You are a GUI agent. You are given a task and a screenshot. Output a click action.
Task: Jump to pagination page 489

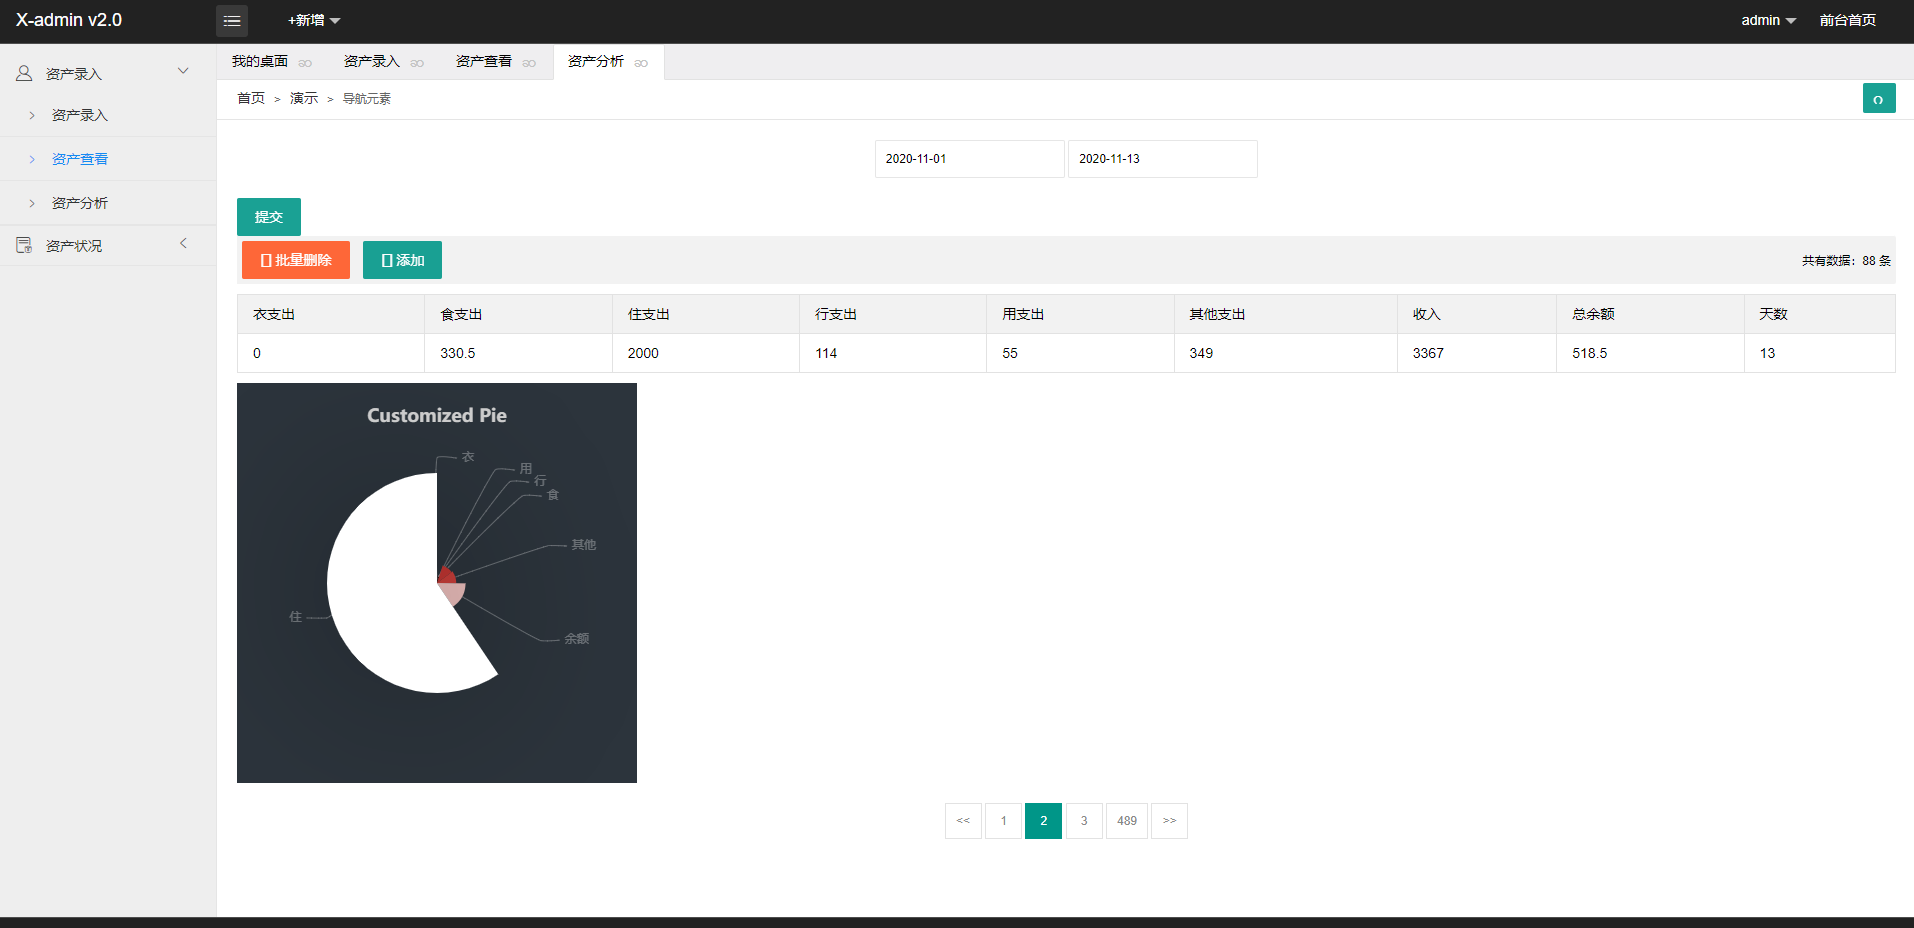pyautogui.click(x=1127, y=821)
